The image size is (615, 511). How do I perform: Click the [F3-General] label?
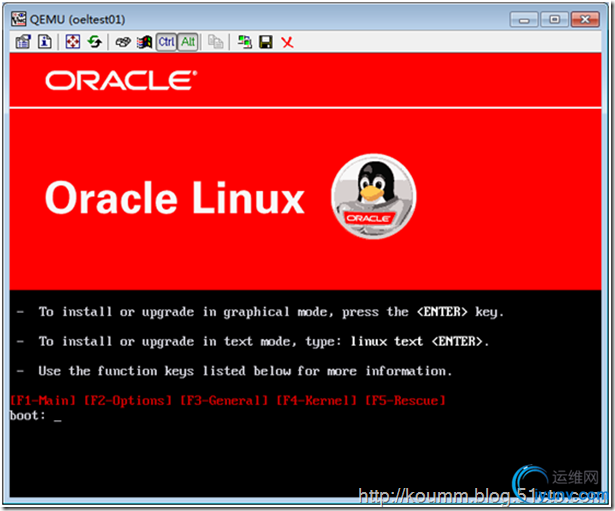224,400
